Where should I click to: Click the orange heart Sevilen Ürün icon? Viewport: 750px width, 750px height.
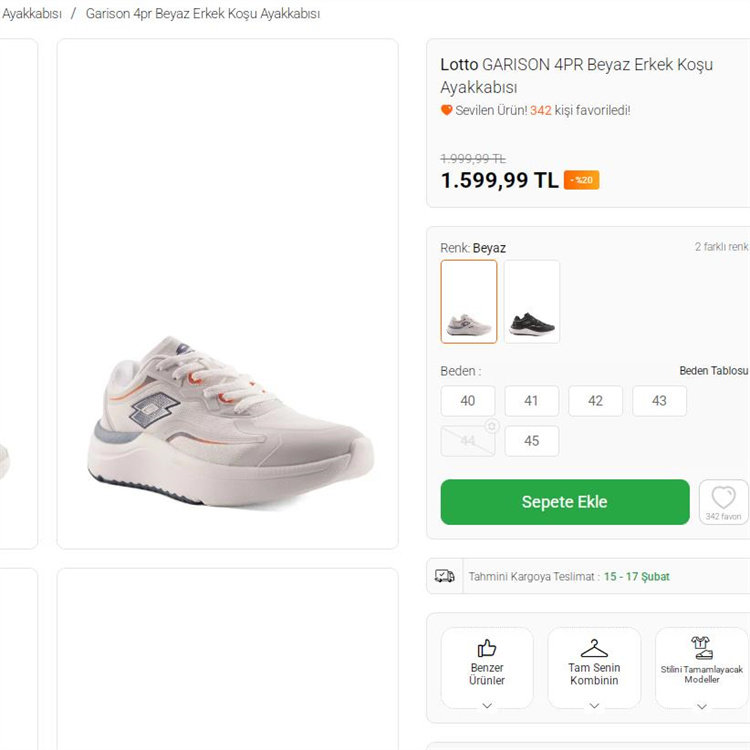point(447,110)
